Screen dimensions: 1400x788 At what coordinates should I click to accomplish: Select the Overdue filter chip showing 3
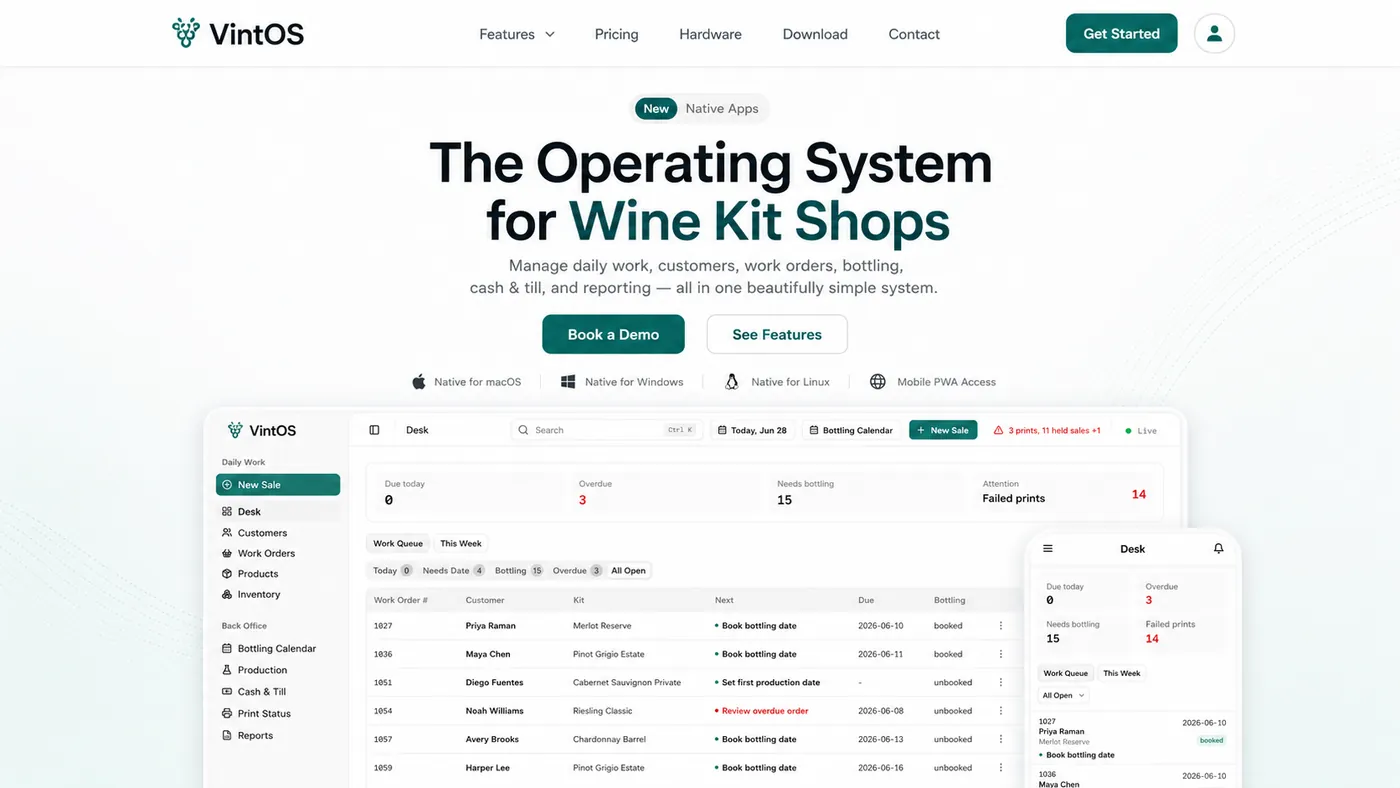pos(578,571)
